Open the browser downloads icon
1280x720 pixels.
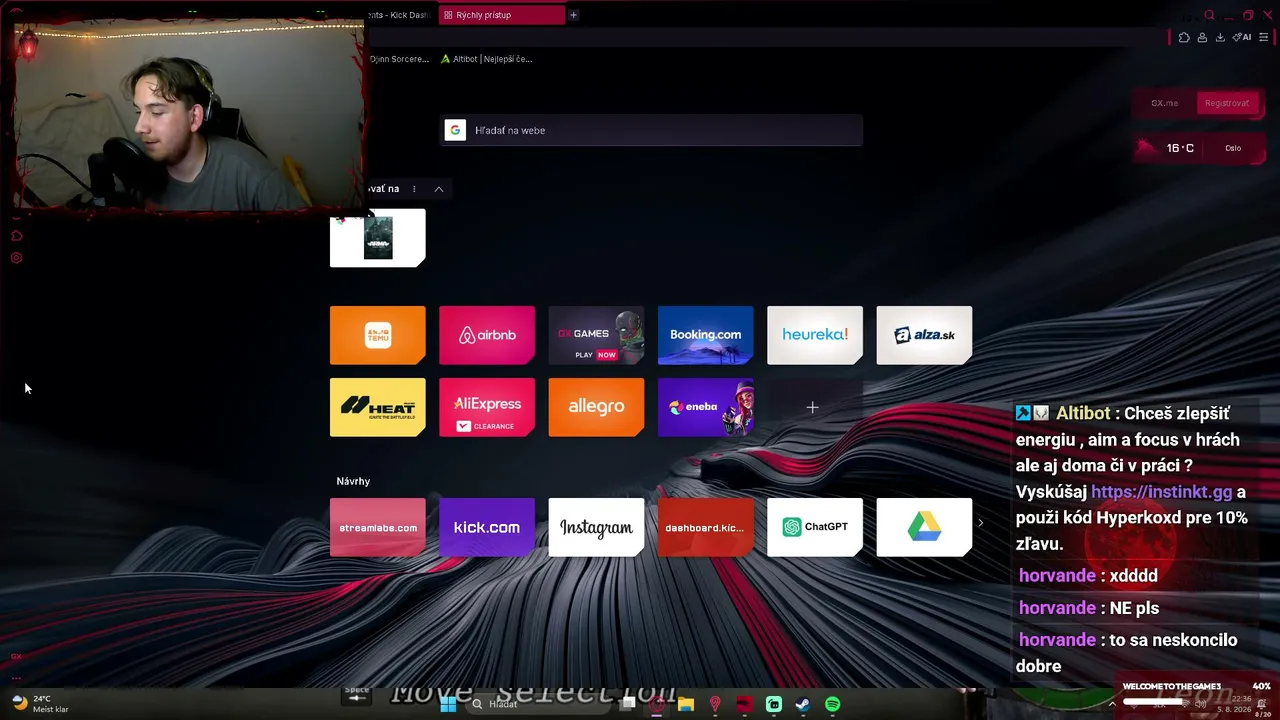click(x=1221, y=37)
